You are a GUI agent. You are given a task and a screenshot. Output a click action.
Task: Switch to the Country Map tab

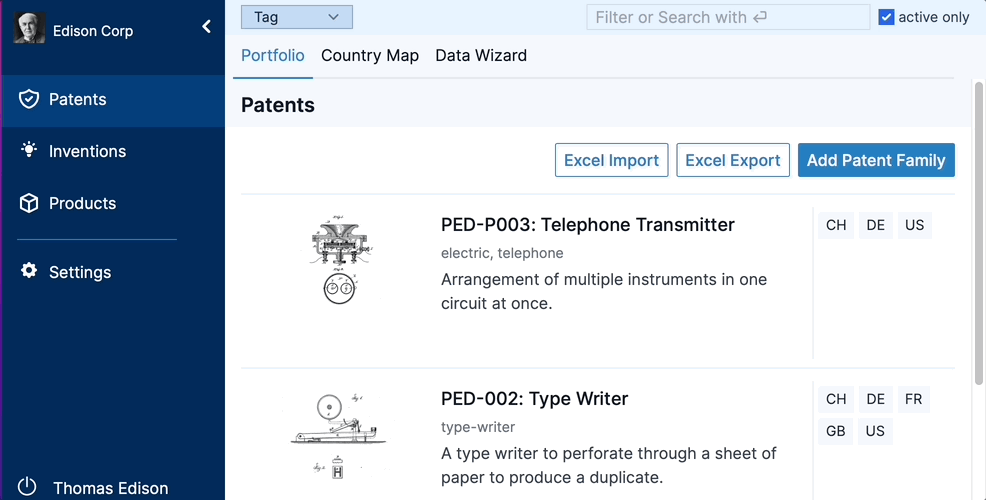pos(370,56)
